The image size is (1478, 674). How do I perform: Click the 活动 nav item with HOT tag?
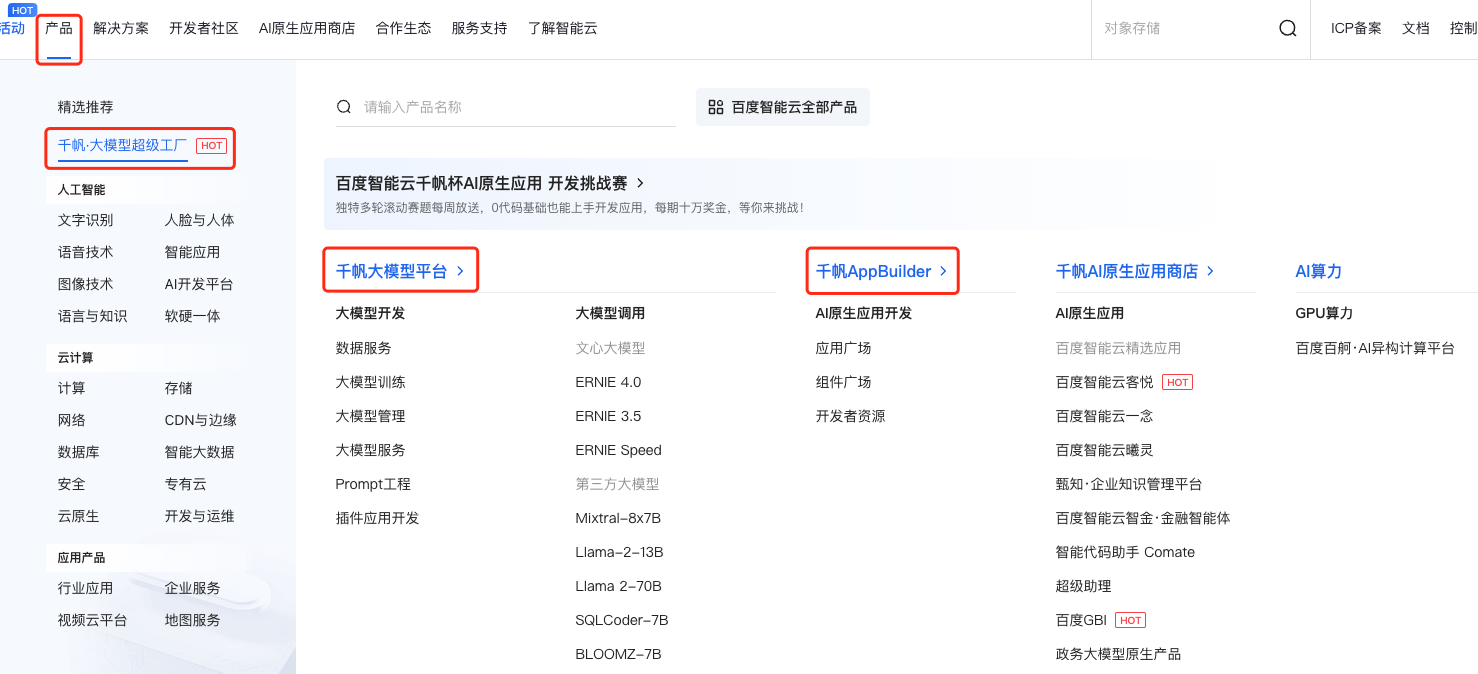(x=12, y=28)
